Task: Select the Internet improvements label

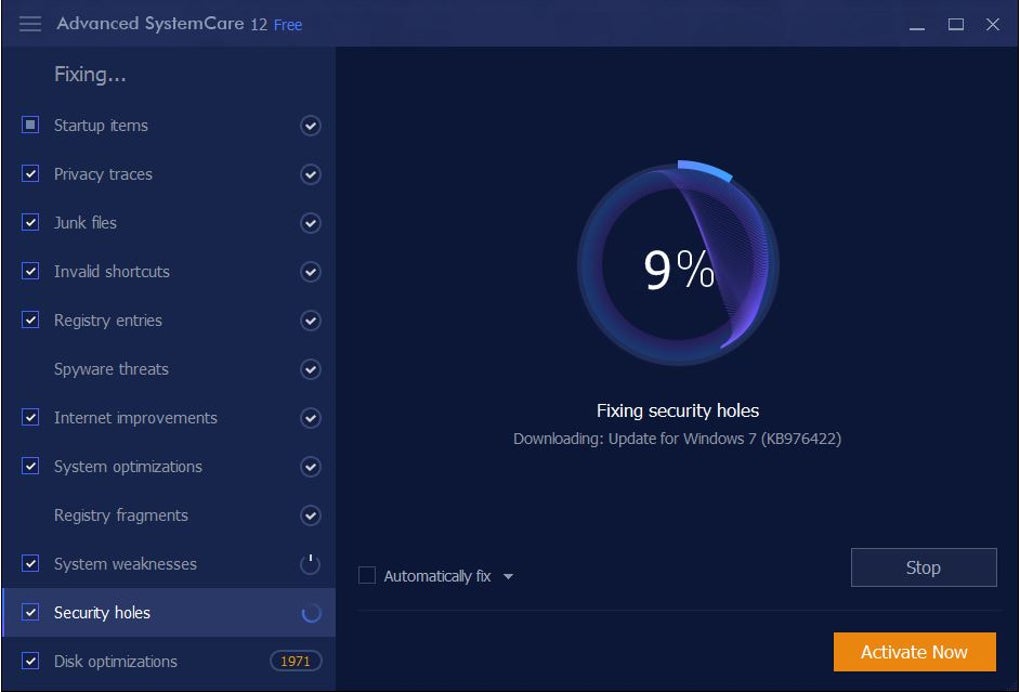Action: pos(135,418)
